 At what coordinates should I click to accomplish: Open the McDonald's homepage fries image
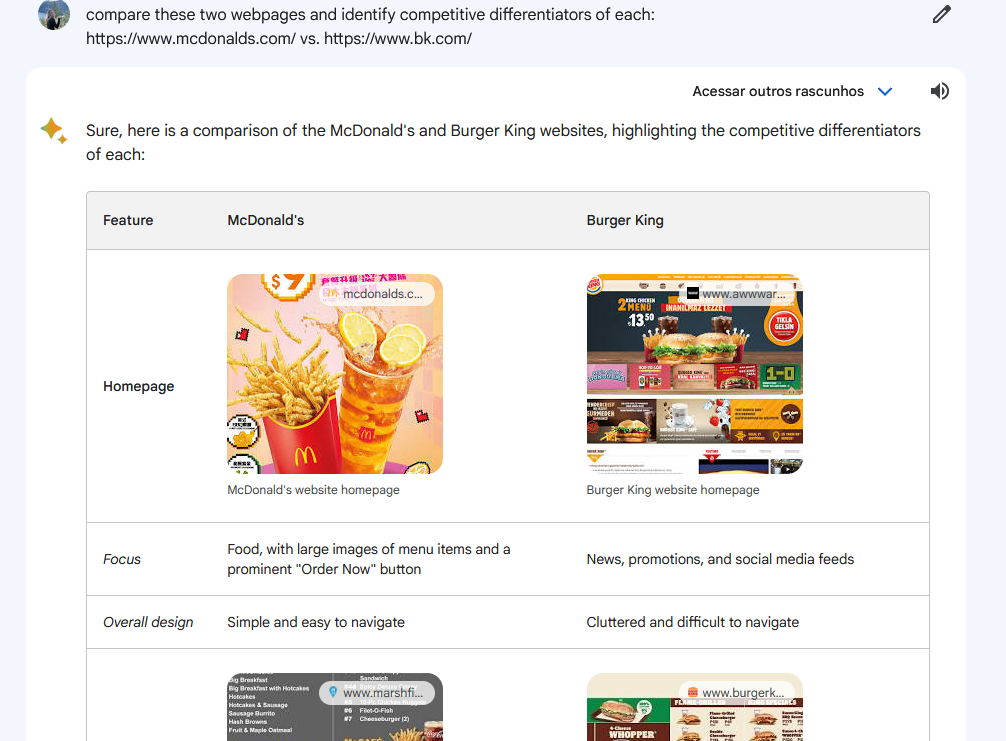point(335,374)
